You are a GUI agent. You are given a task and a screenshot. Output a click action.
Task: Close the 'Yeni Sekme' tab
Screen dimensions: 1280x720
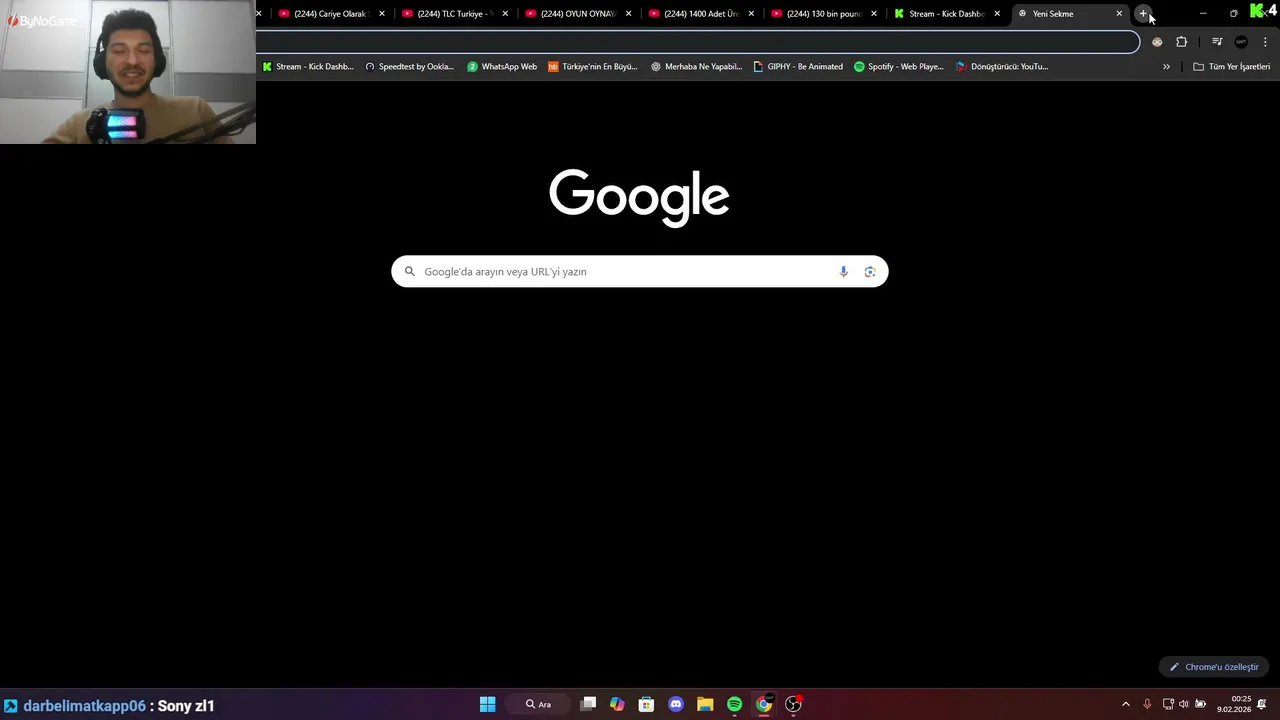click(1119, 14)
